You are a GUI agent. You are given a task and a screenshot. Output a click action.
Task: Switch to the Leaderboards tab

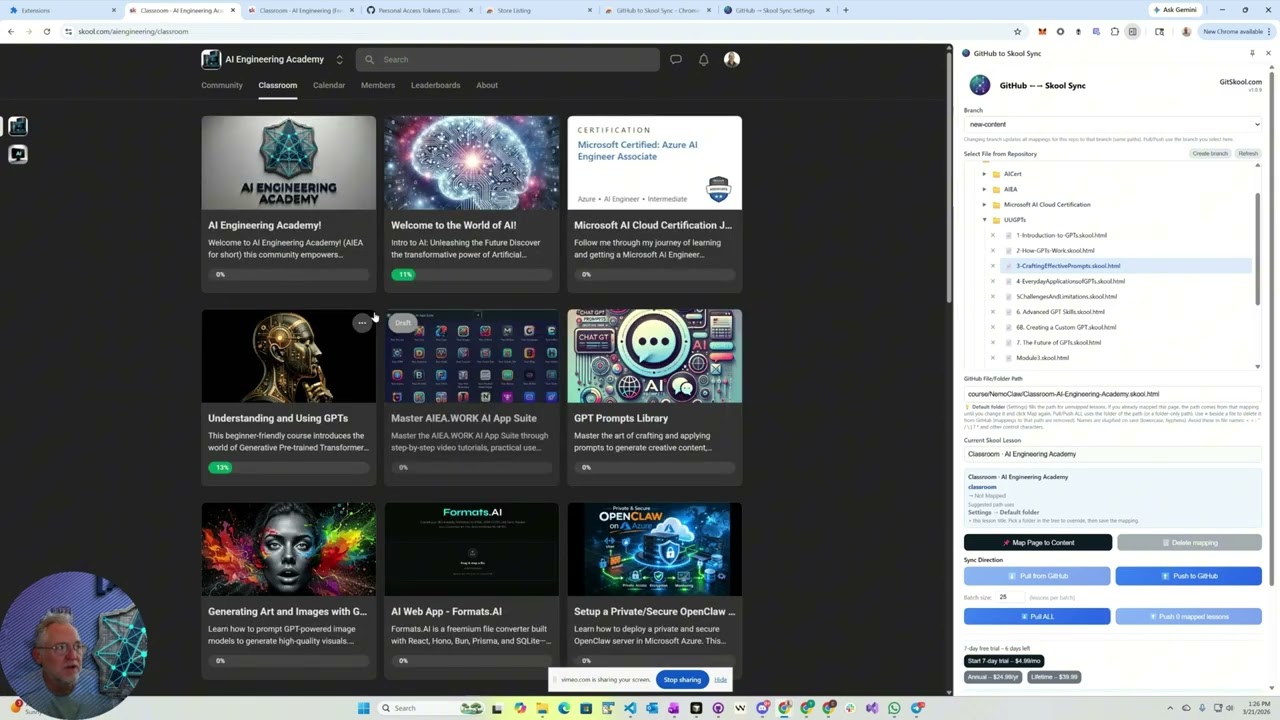tap(435, 85)
